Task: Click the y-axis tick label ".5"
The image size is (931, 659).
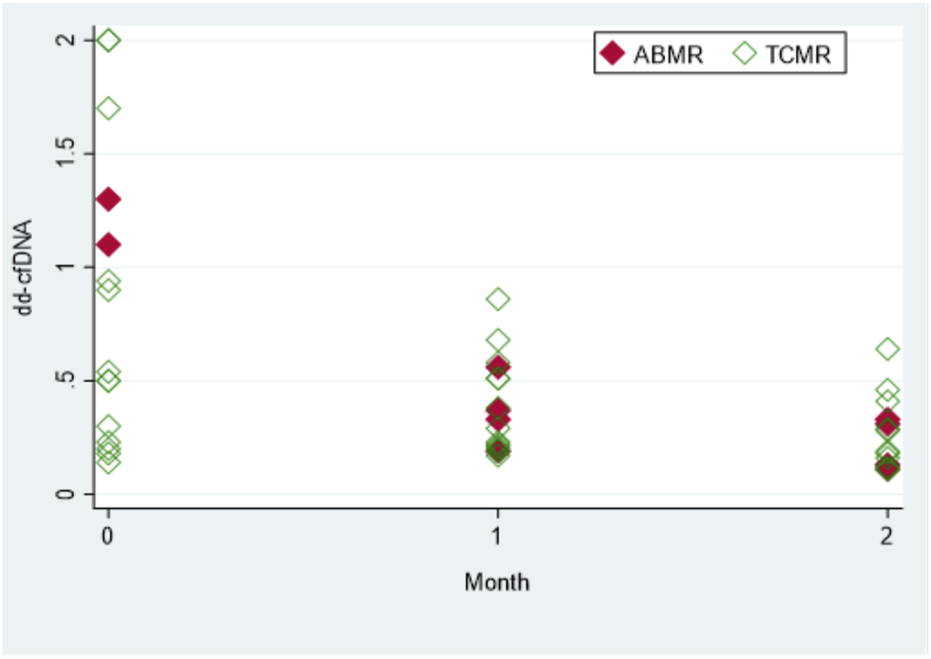Action: 64,380
